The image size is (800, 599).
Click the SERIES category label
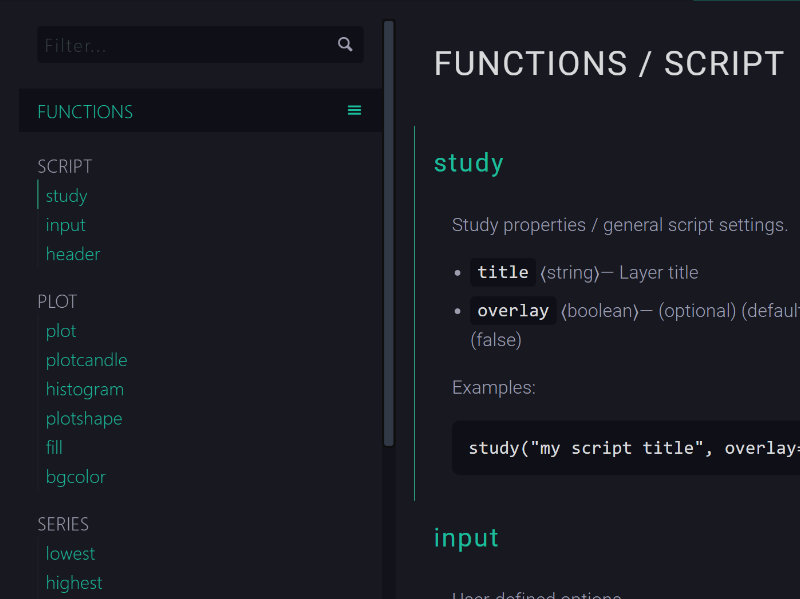(63, 525)
